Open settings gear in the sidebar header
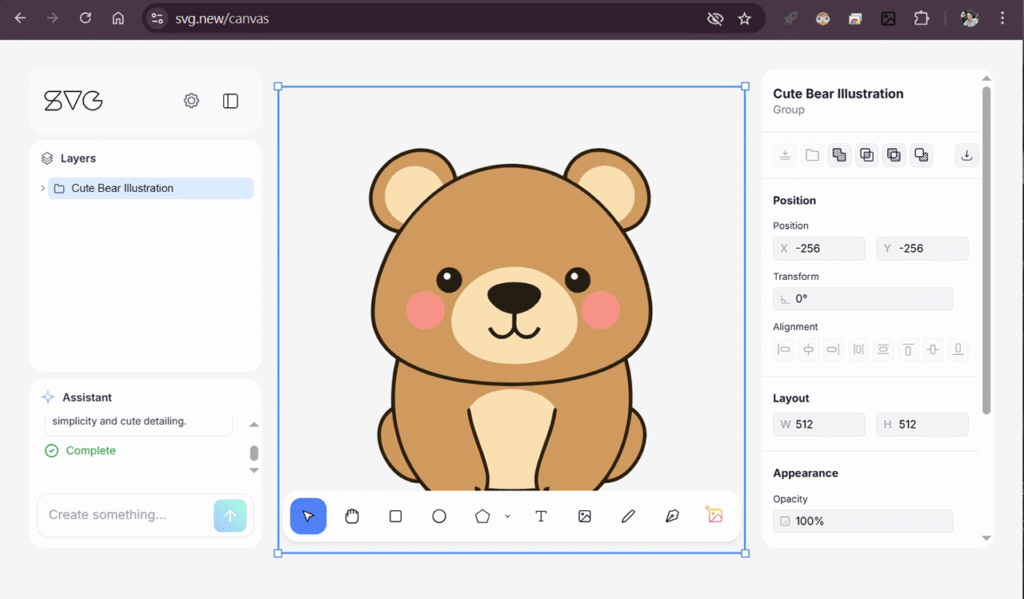1024x599 pixels. coord(191,101)
